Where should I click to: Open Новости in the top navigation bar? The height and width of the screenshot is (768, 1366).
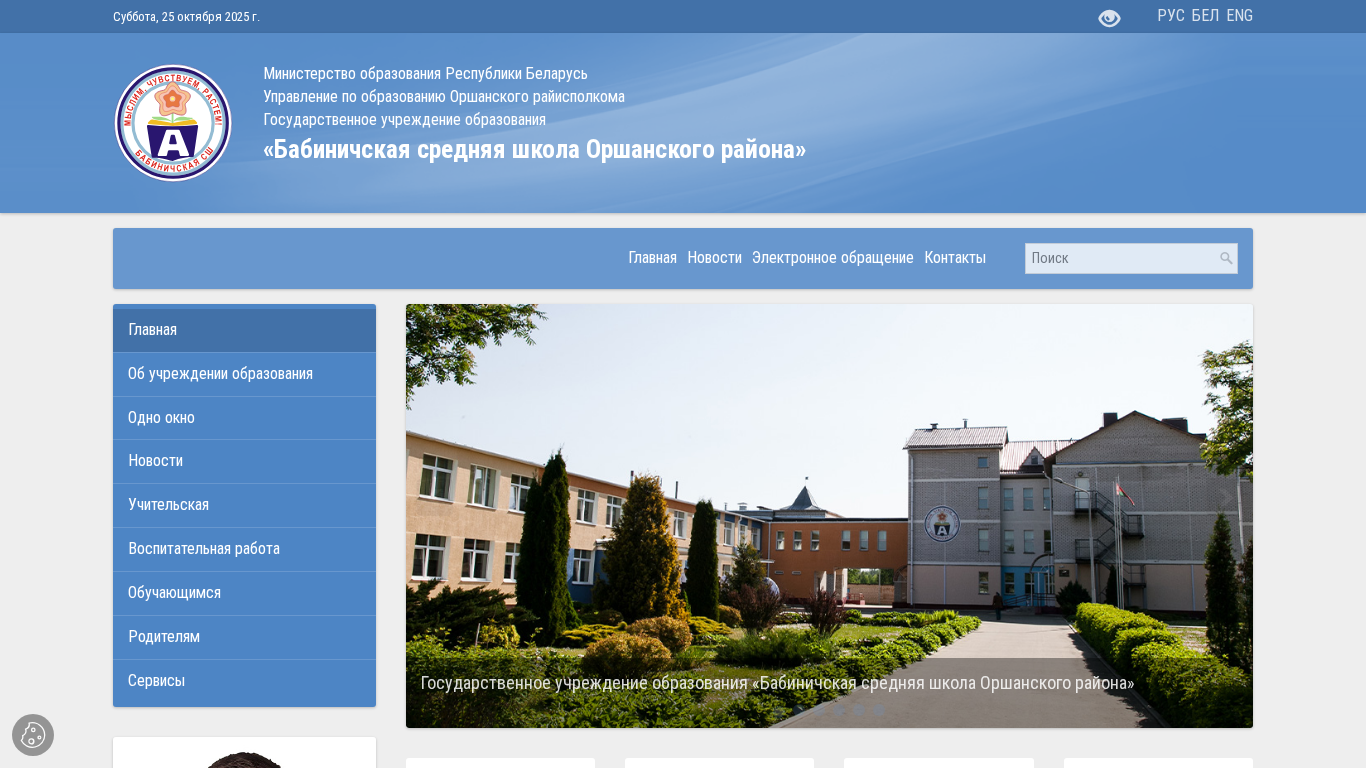click(714, 258)
